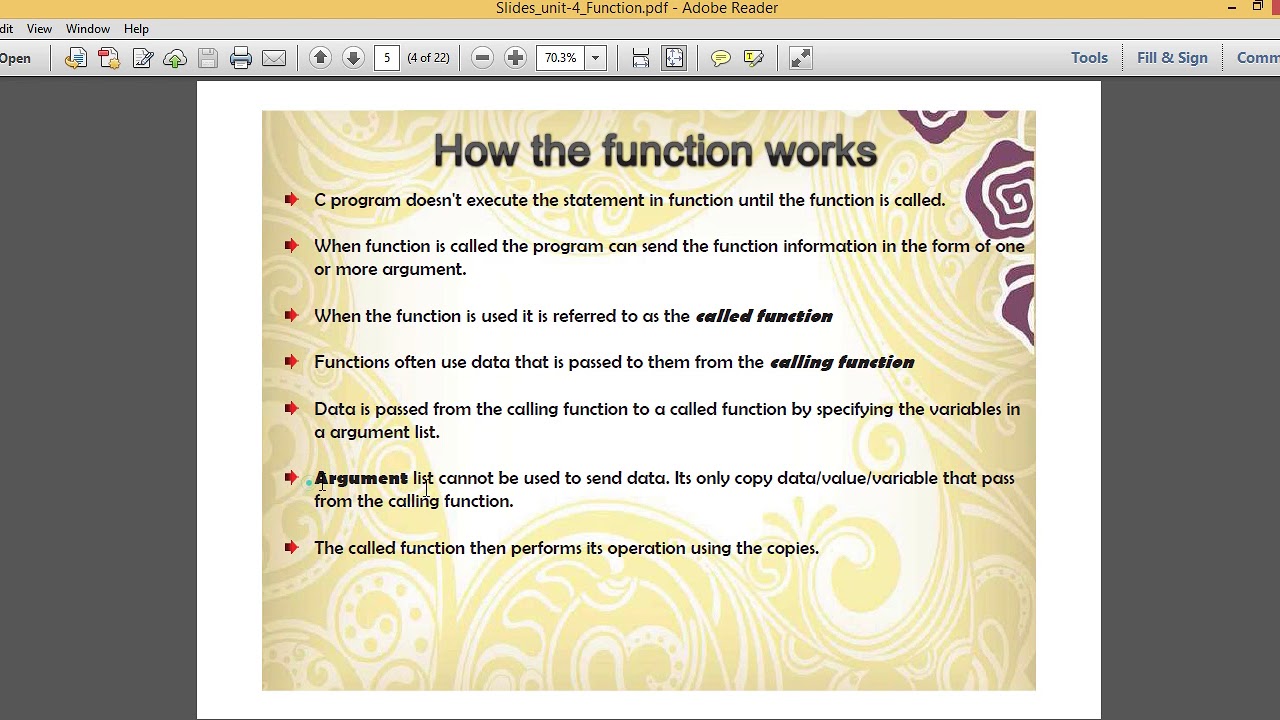The height and width of the screenshot is (720, 1280).
Task: Open the Help menu
Action: (x=136, y=29)
